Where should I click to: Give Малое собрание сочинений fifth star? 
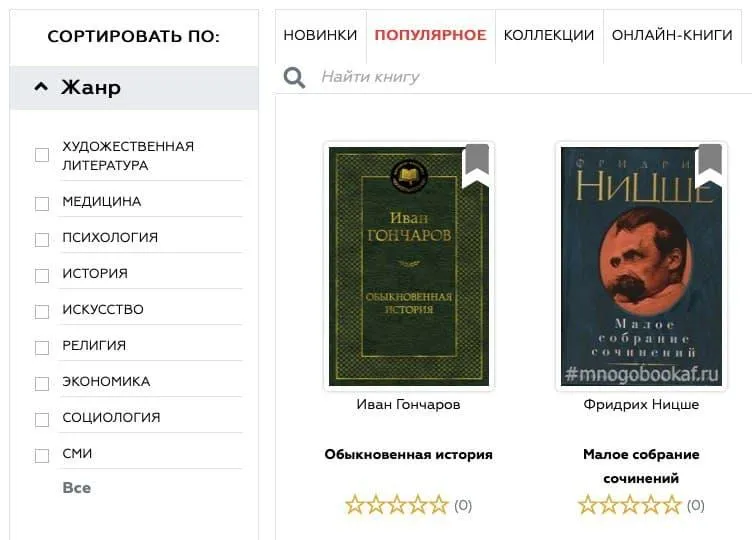(671, 505)
